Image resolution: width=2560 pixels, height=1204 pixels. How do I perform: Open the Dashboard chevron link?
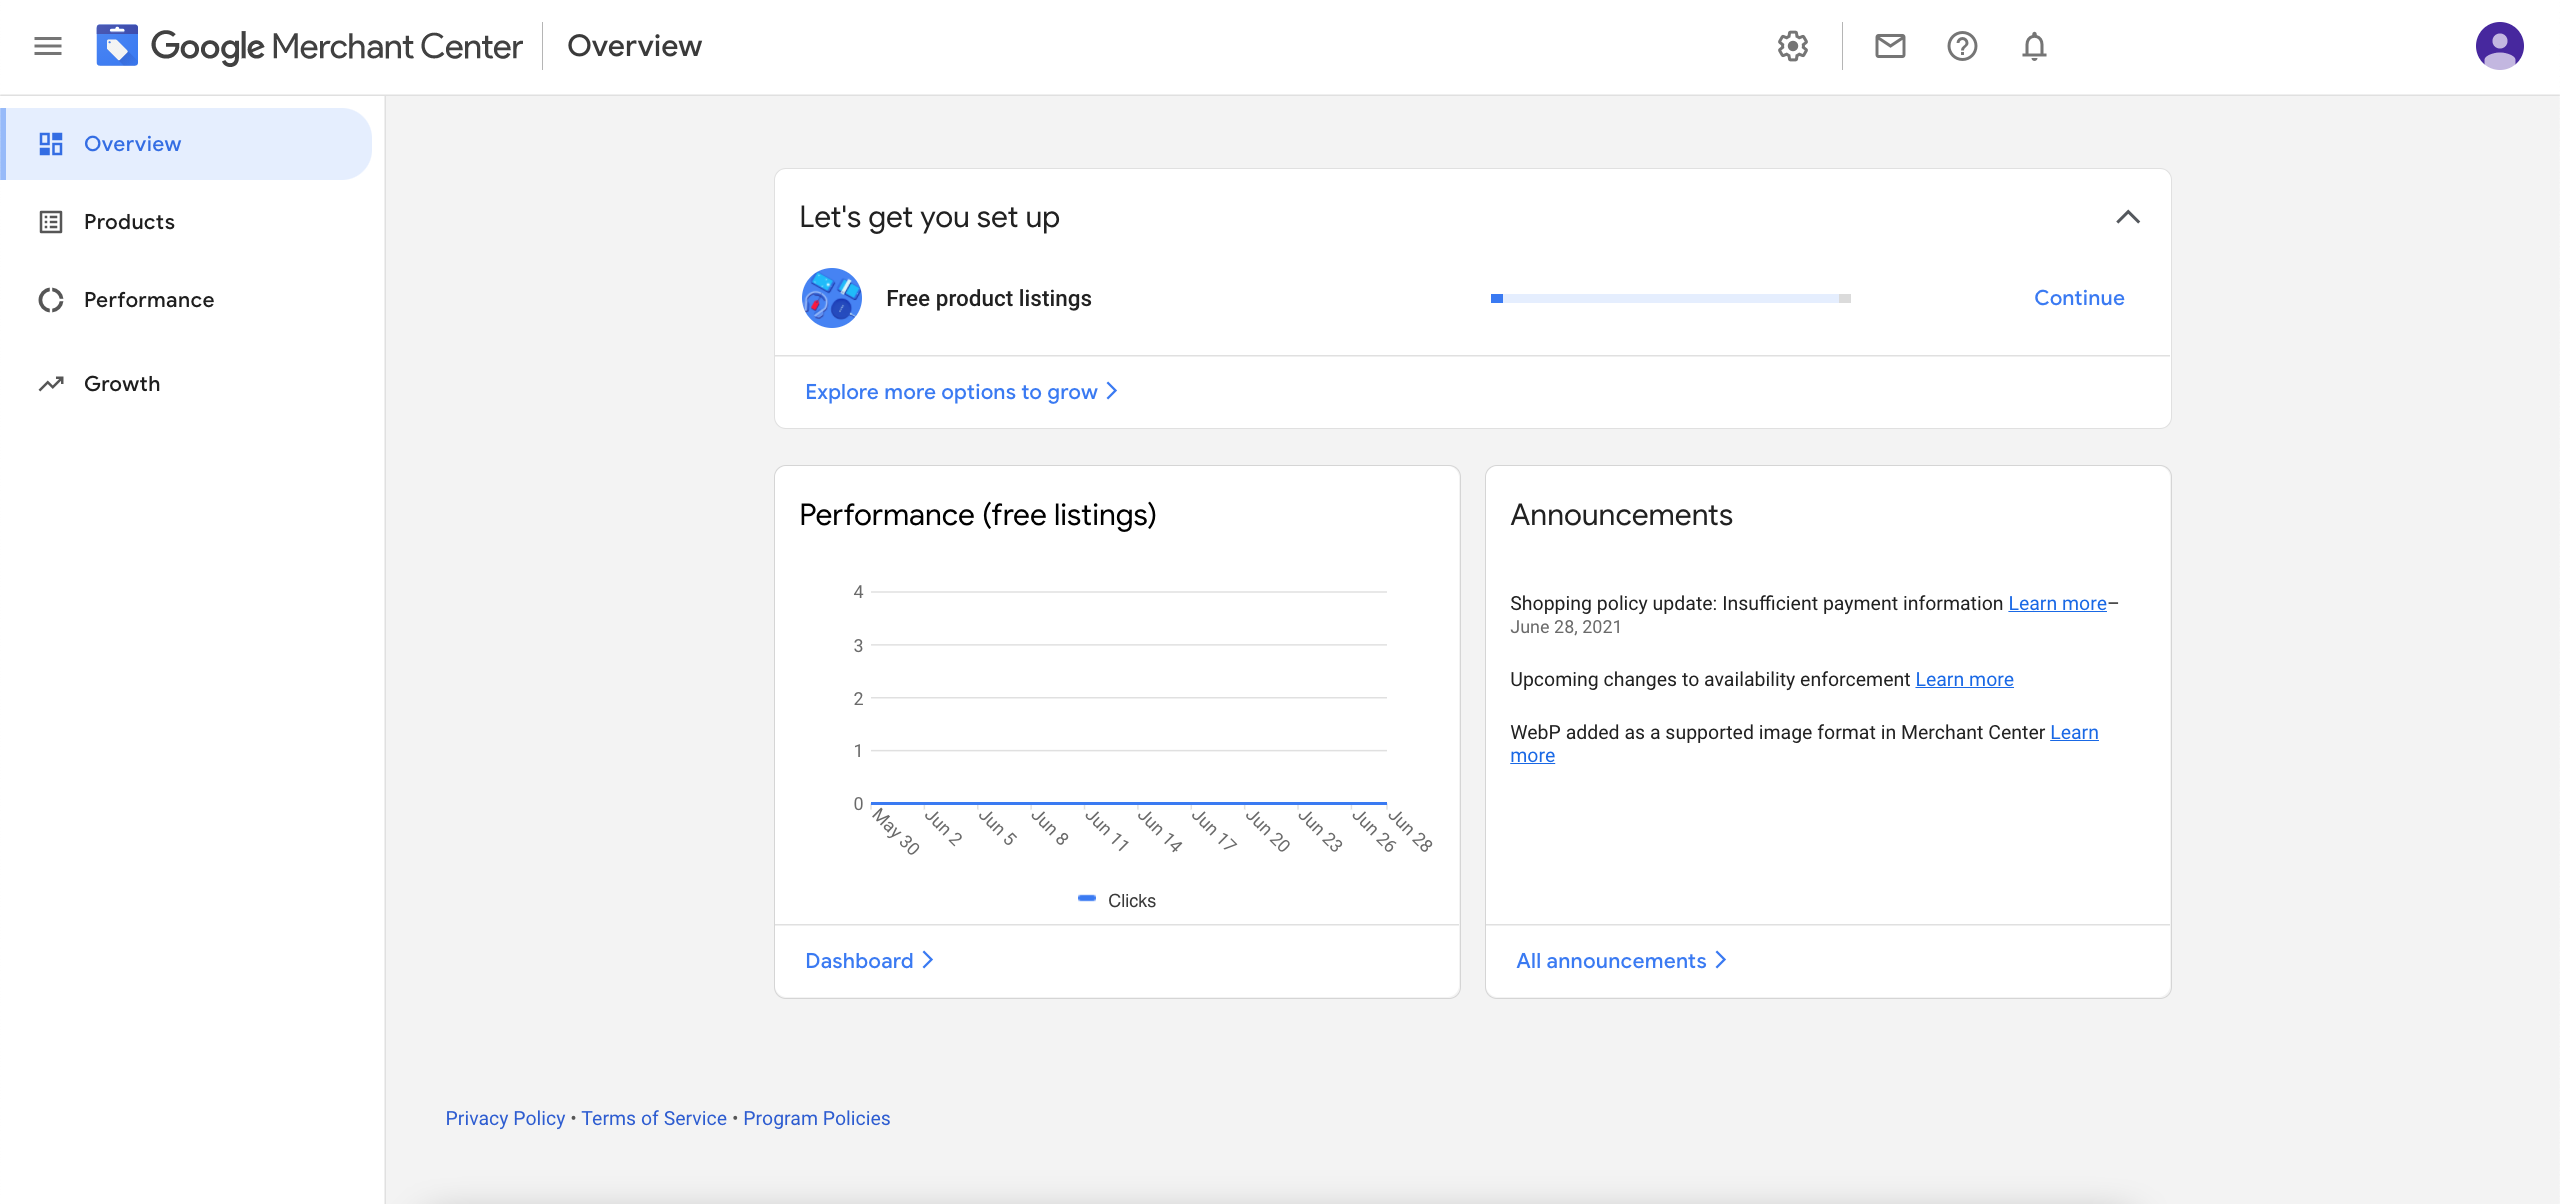click(868, 960)
